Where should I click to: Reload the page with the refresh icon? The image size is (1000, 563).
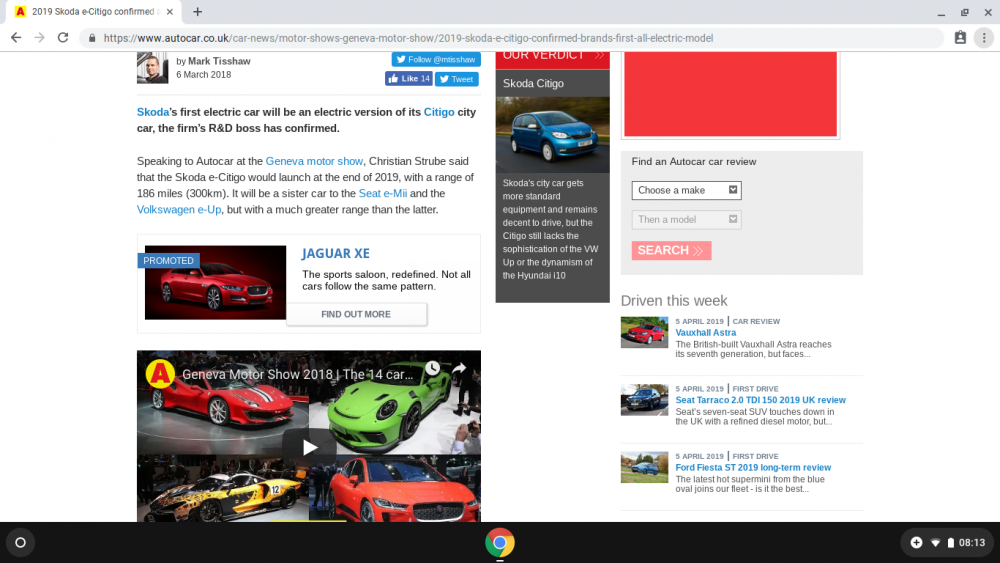(62, 38)
